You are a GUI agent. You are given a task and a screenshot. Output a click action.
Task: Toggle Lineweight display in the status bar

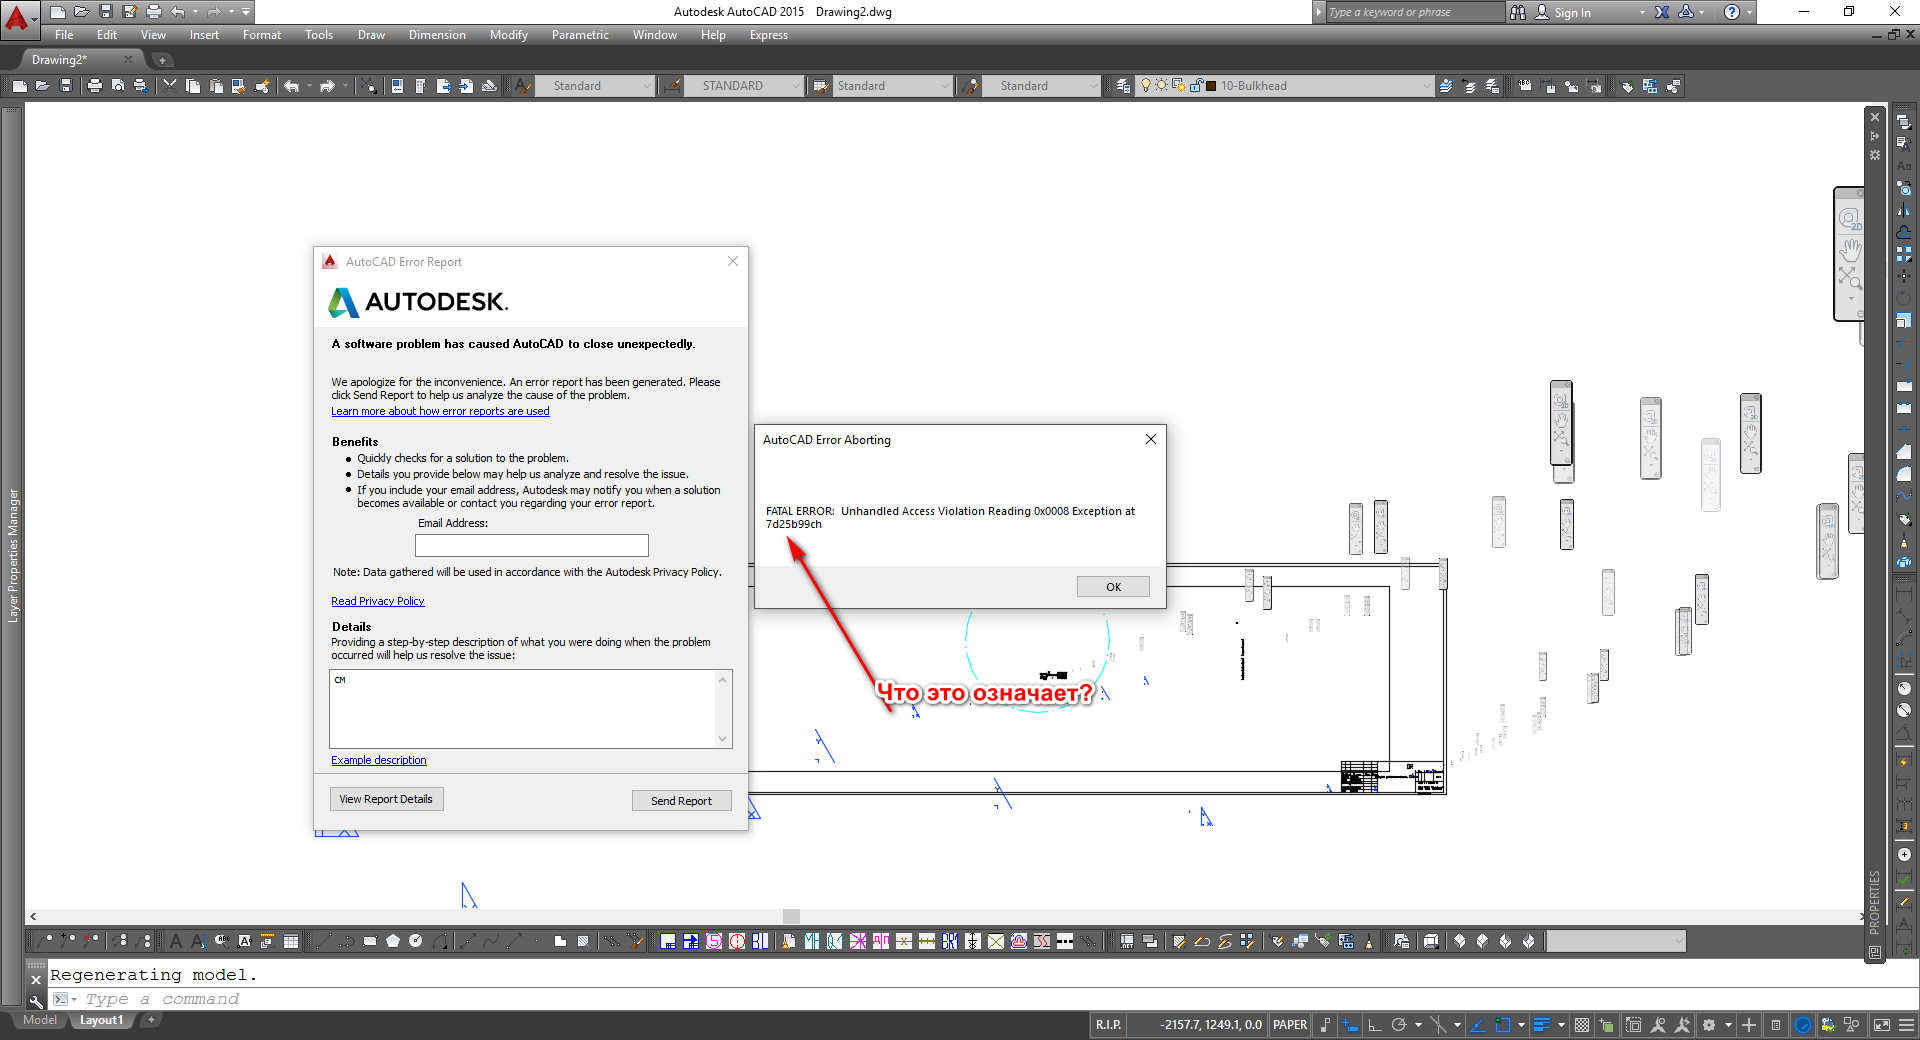(1541, 1025)
